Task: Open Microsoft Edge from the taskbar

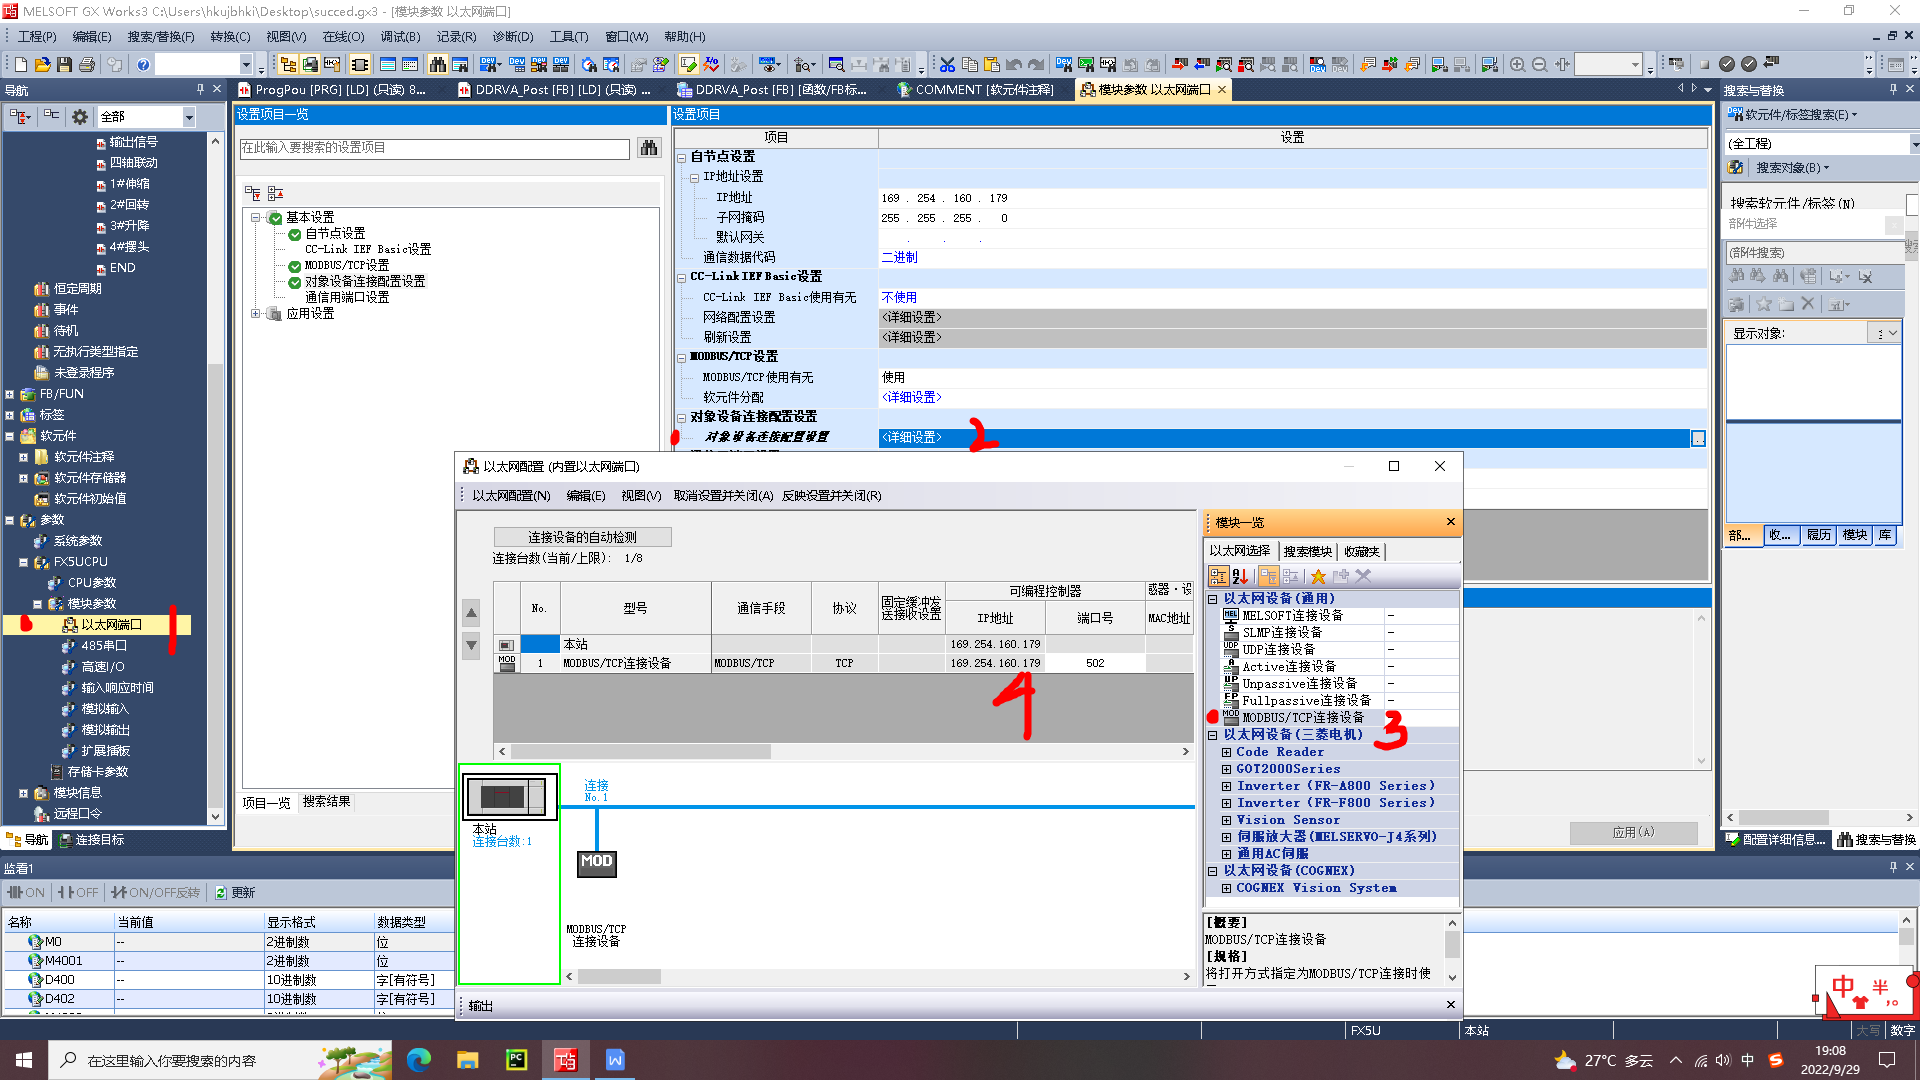Action: point(418,1060)
